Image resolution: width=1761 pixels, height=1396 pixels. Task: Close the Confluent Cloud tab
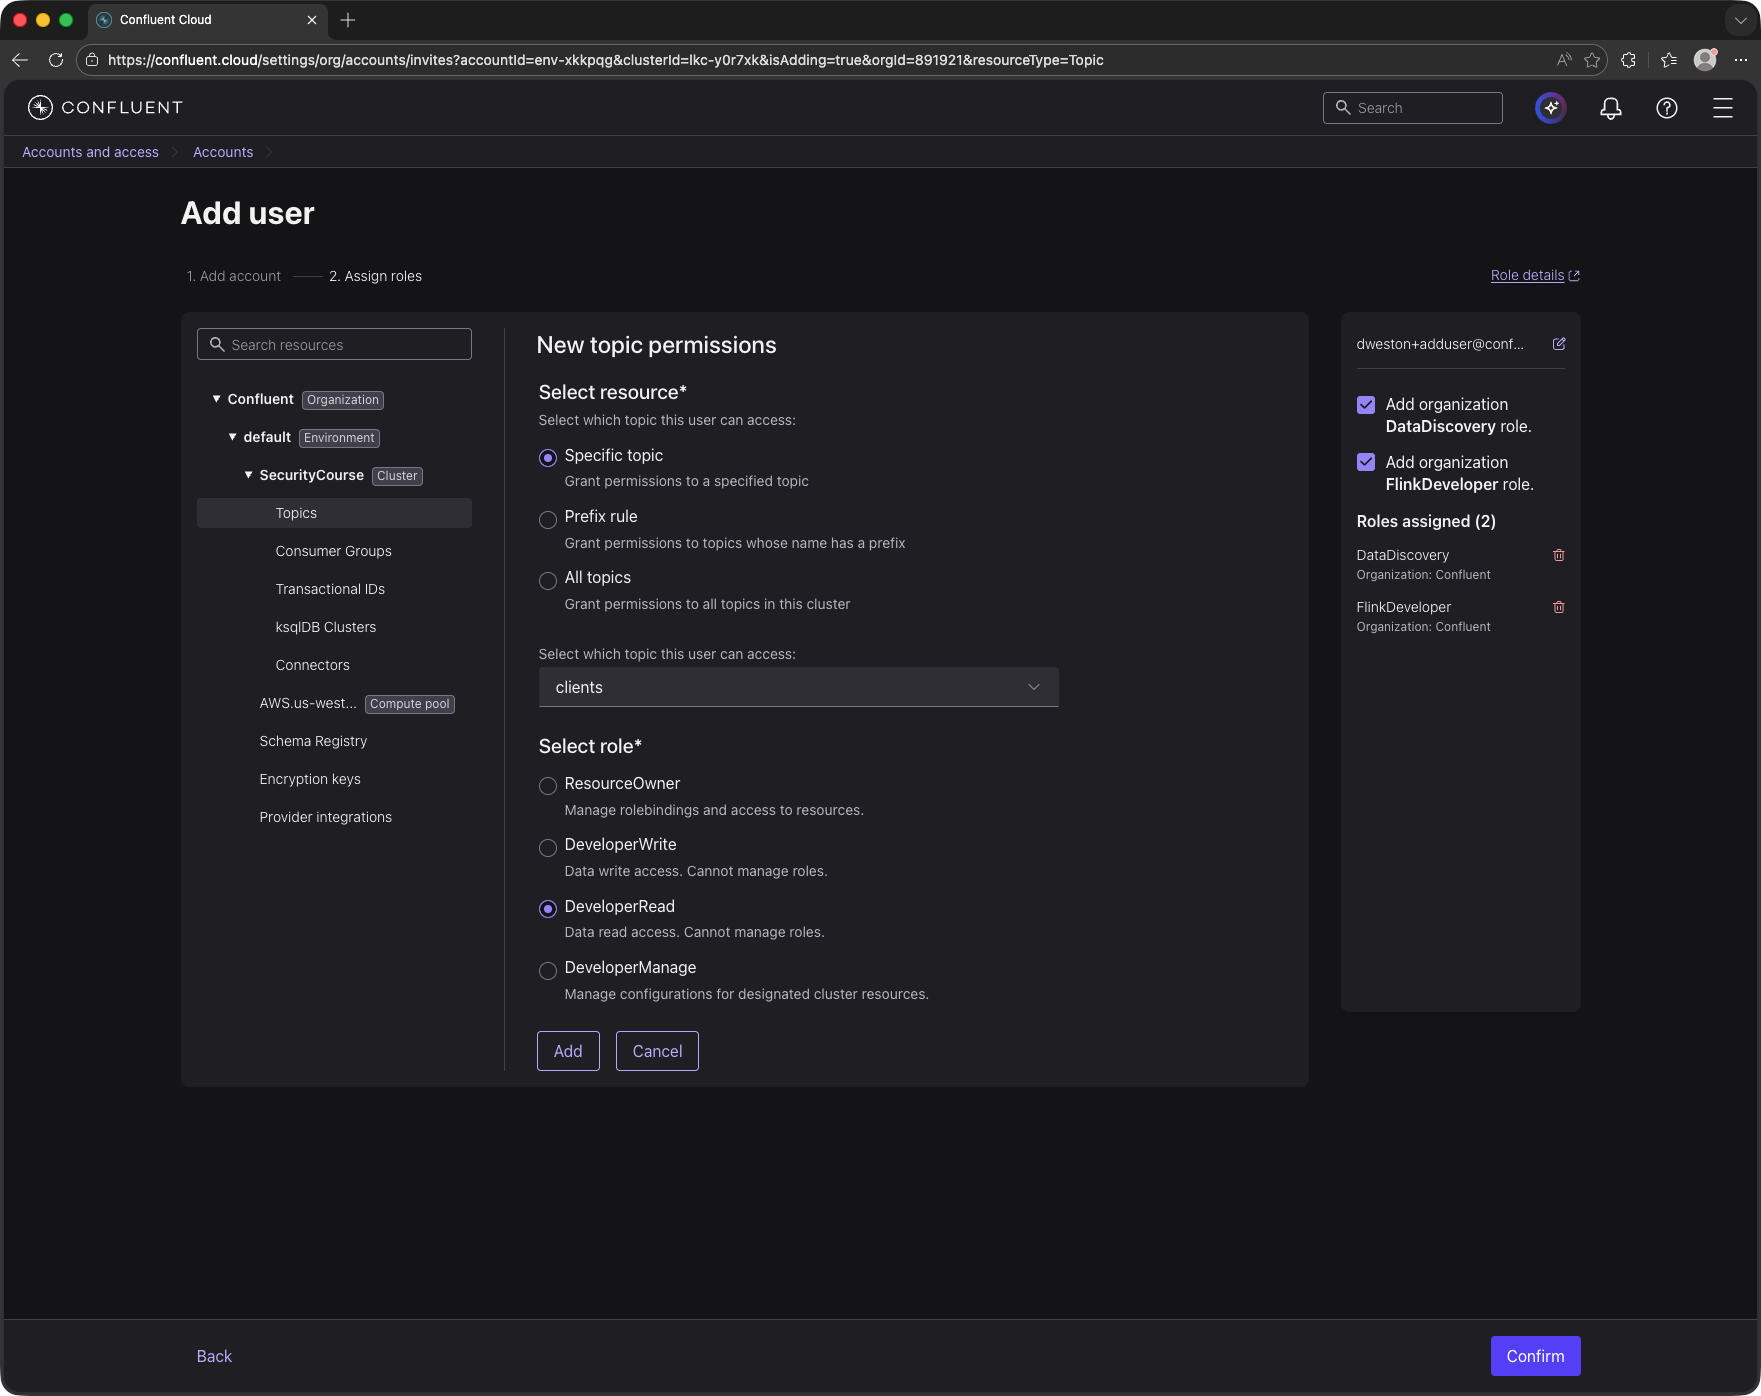tap(312, 20)
